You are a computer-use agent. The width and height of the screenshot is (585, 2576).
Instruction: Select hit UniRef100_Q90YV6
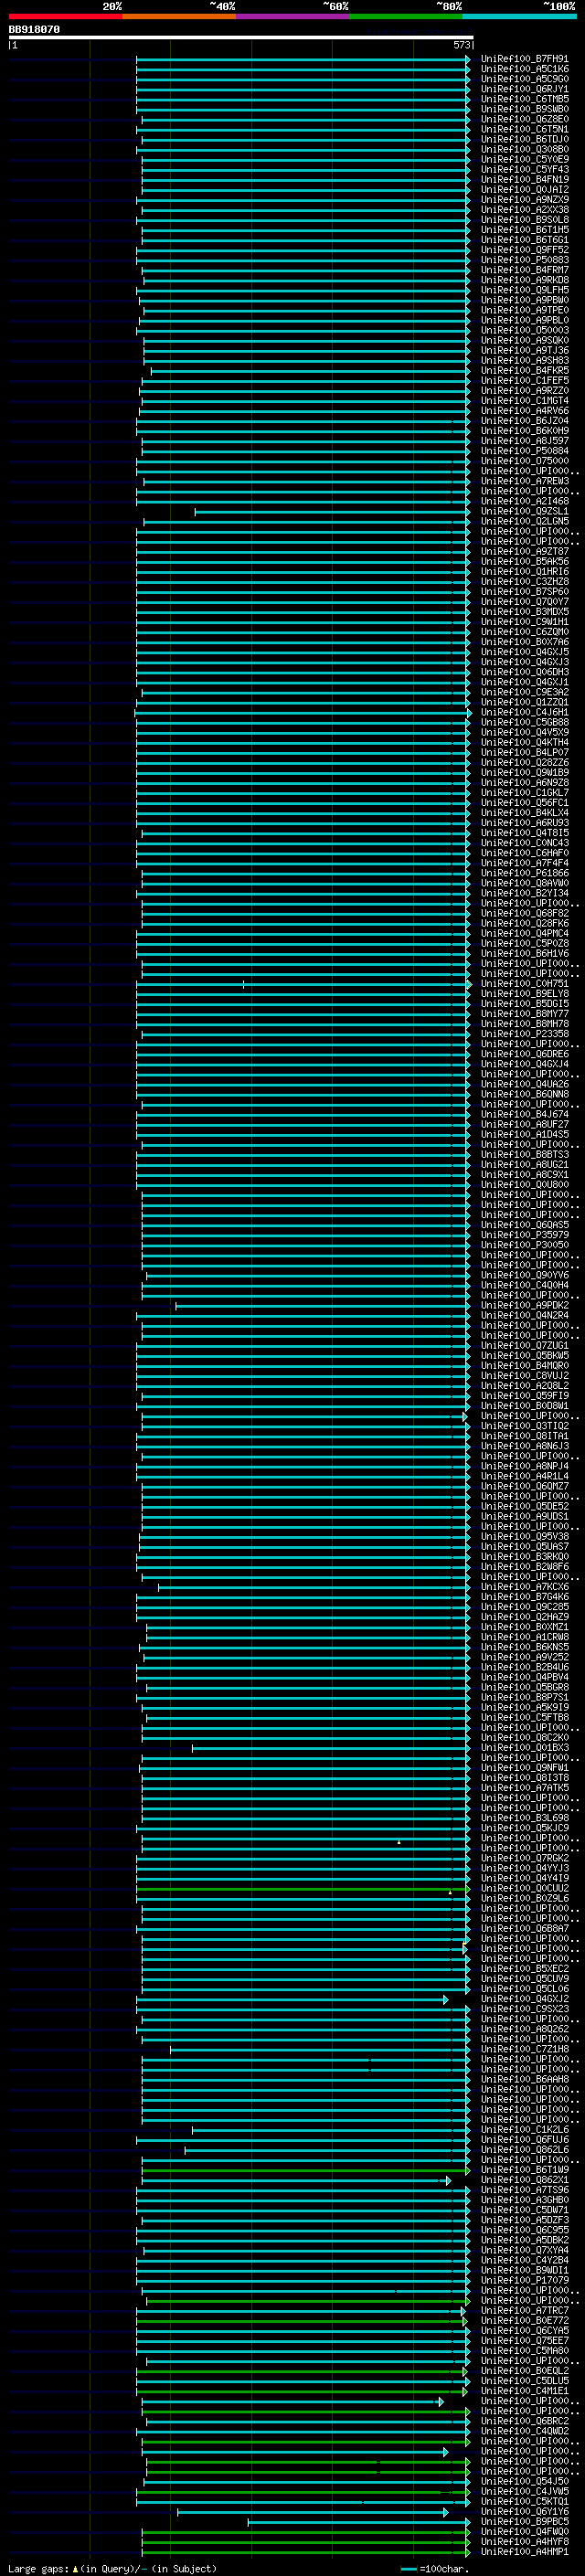click(524, 1276)
